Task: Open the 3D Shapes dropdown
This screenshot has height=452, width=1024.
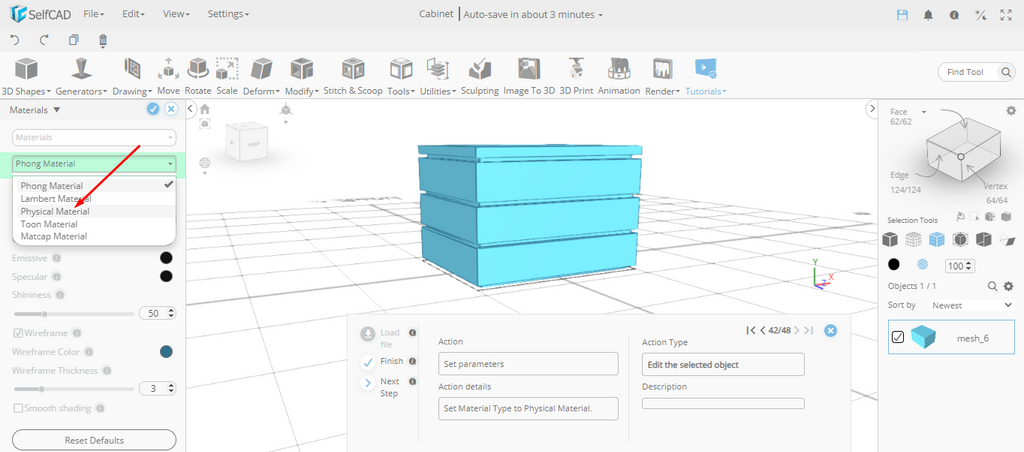Action: coord(26,90)
